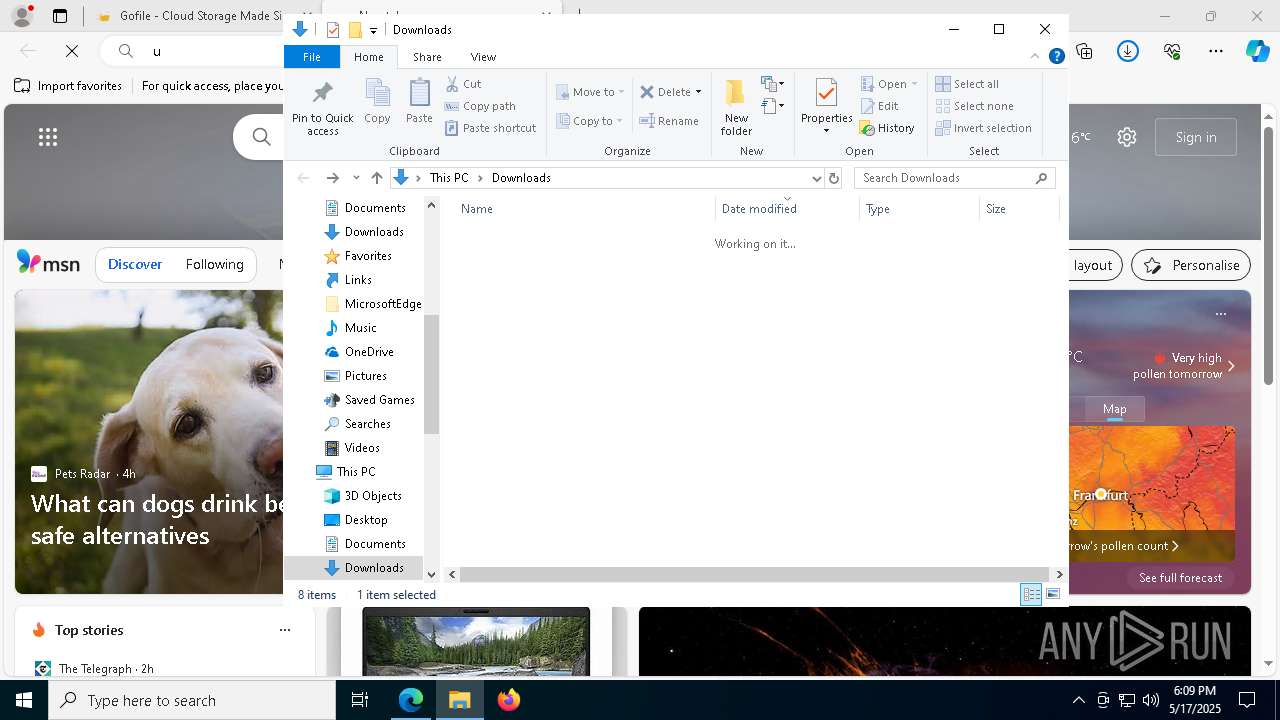Click File Explorer taskbar icon
The height and width of the screenshot is (720, 1280).
click(460, 700)
